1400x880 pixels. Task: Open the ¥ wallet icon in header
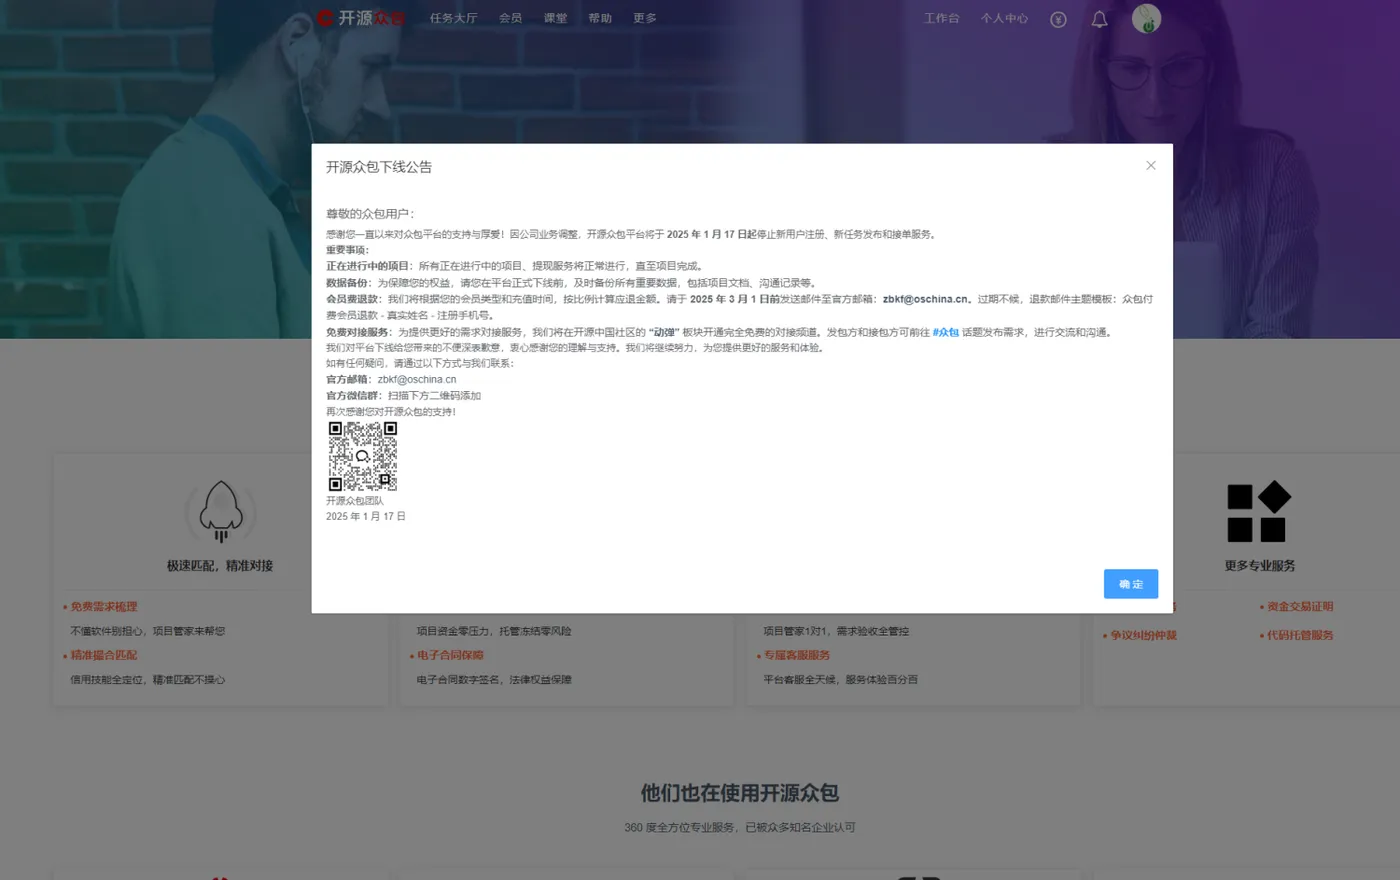point(1058,19)
